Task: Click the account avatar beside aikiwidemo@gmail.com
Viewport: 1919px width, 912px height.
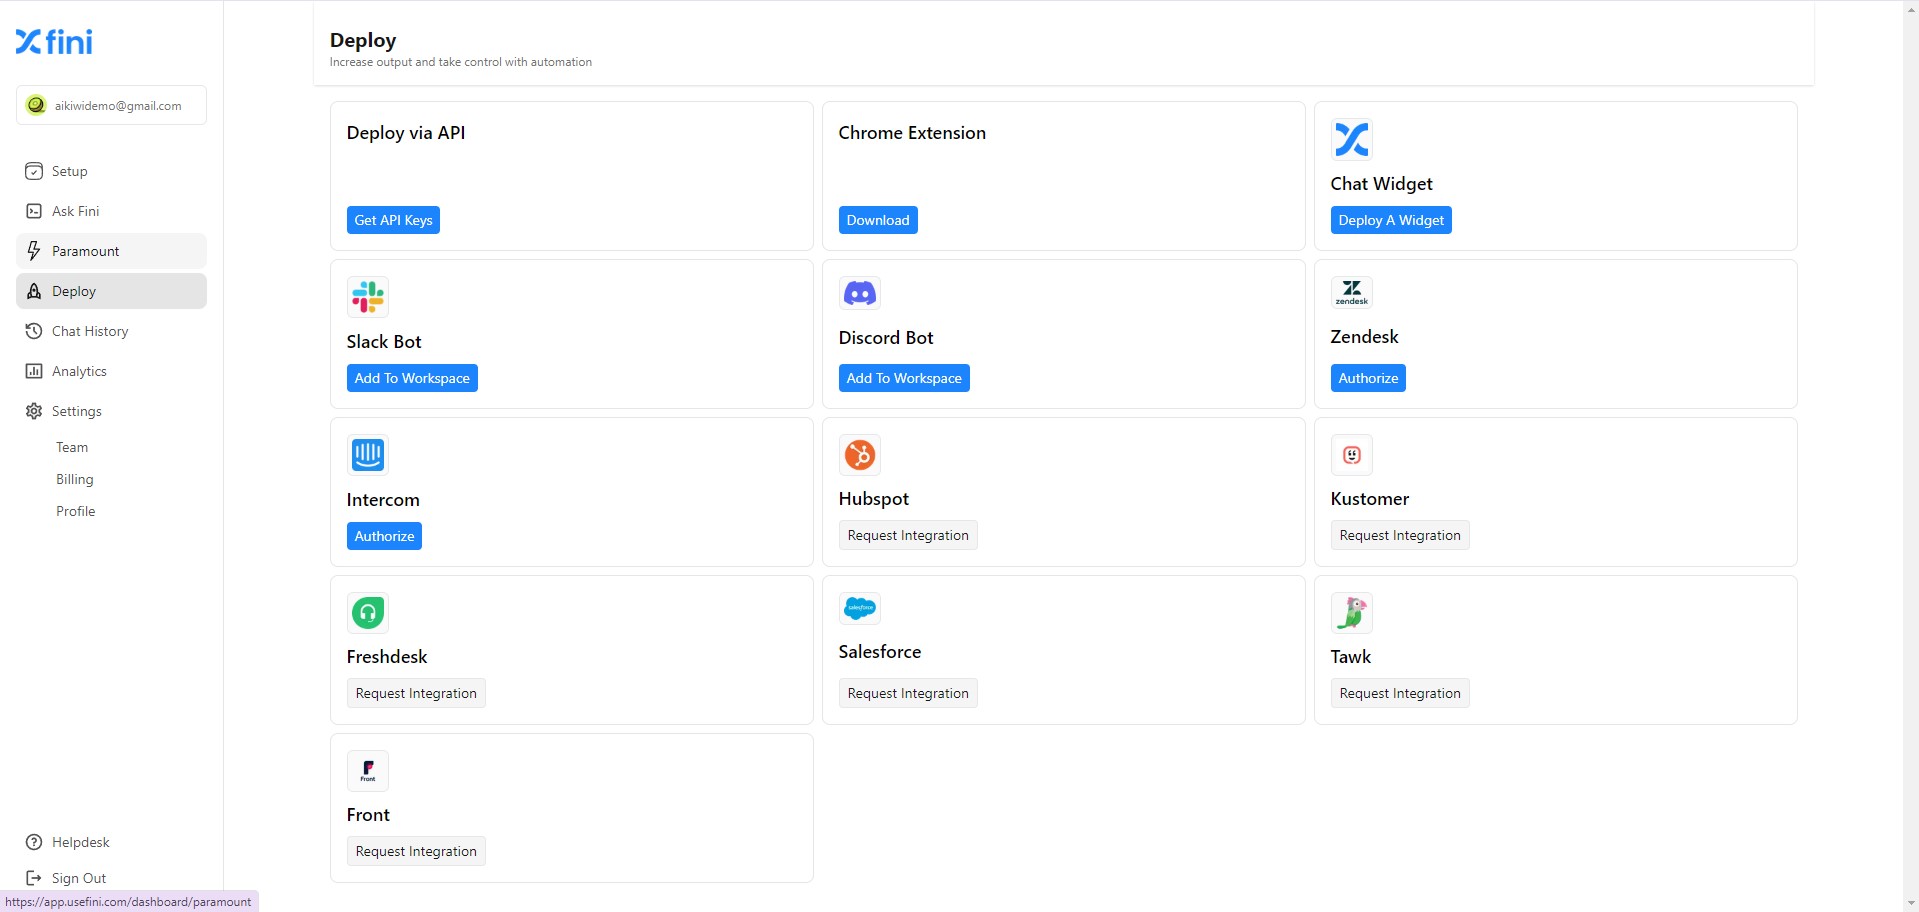Action: [36, 105]
